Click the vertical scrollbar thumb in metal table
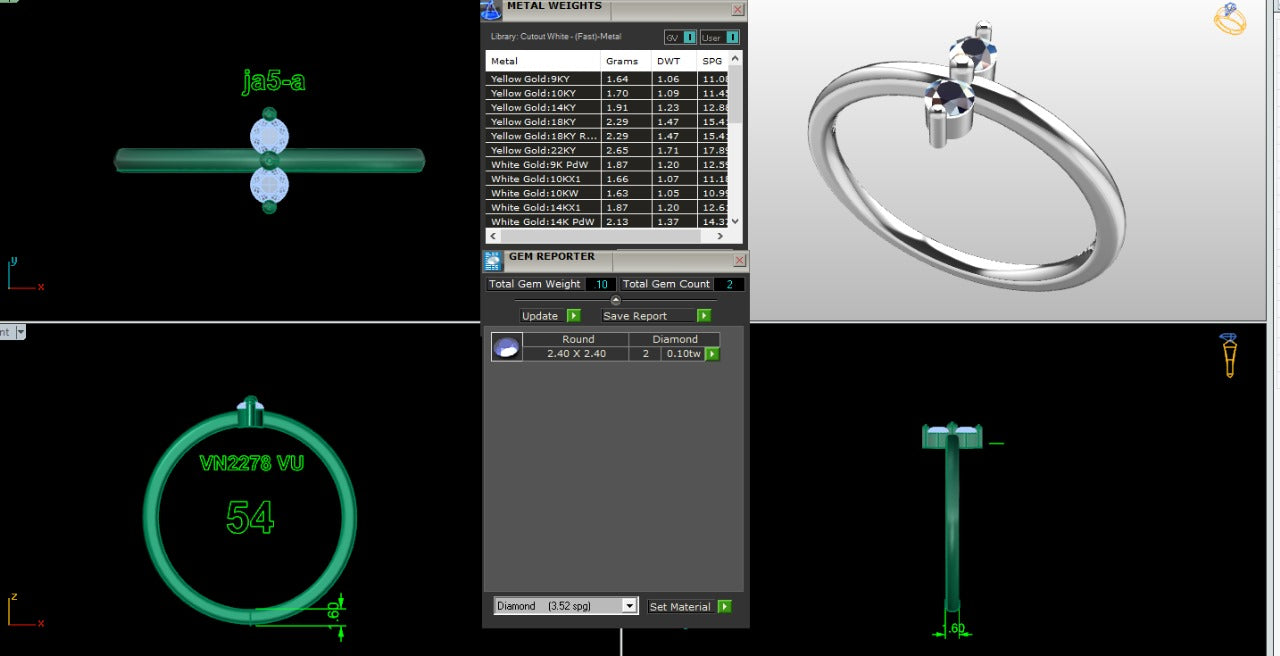Screen dimensions: 1280x656 (735, 95)
